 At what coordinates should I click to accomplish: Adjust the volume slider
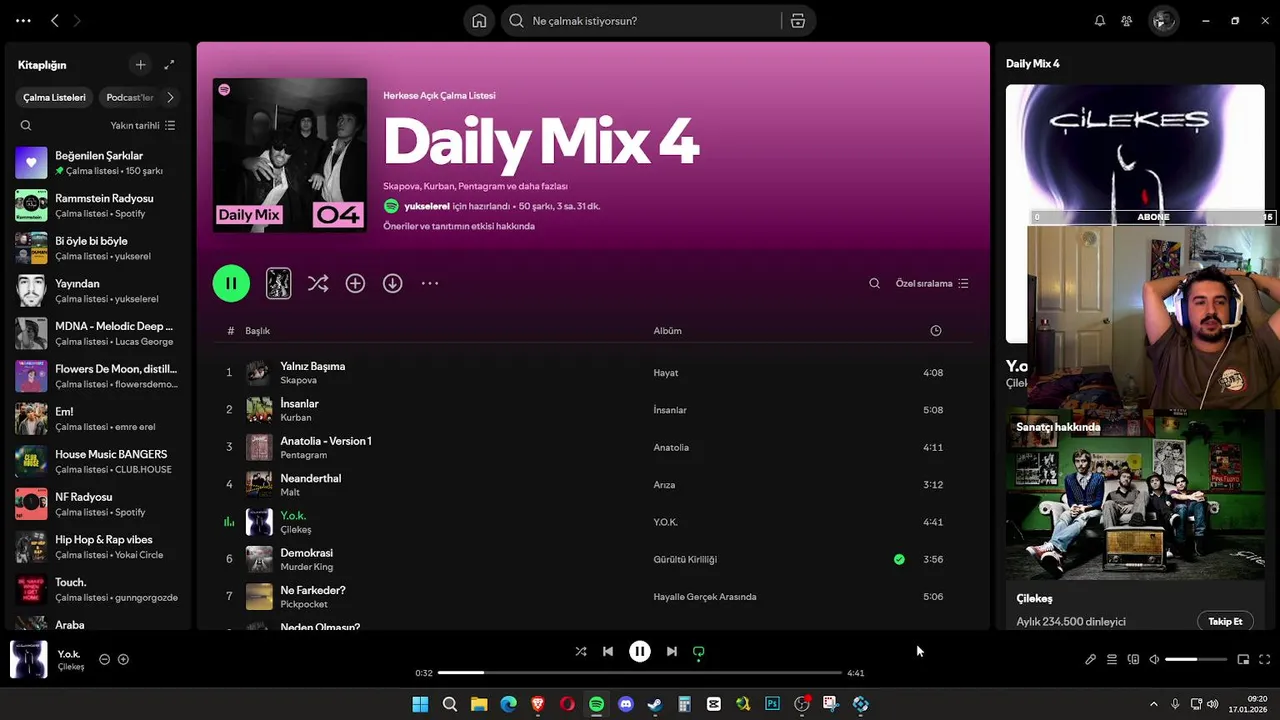(1196, 660)
